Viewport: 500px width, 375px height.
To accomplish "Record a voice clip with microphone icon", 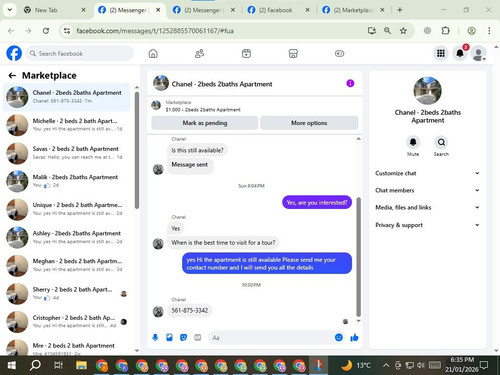I will point(155,338).
